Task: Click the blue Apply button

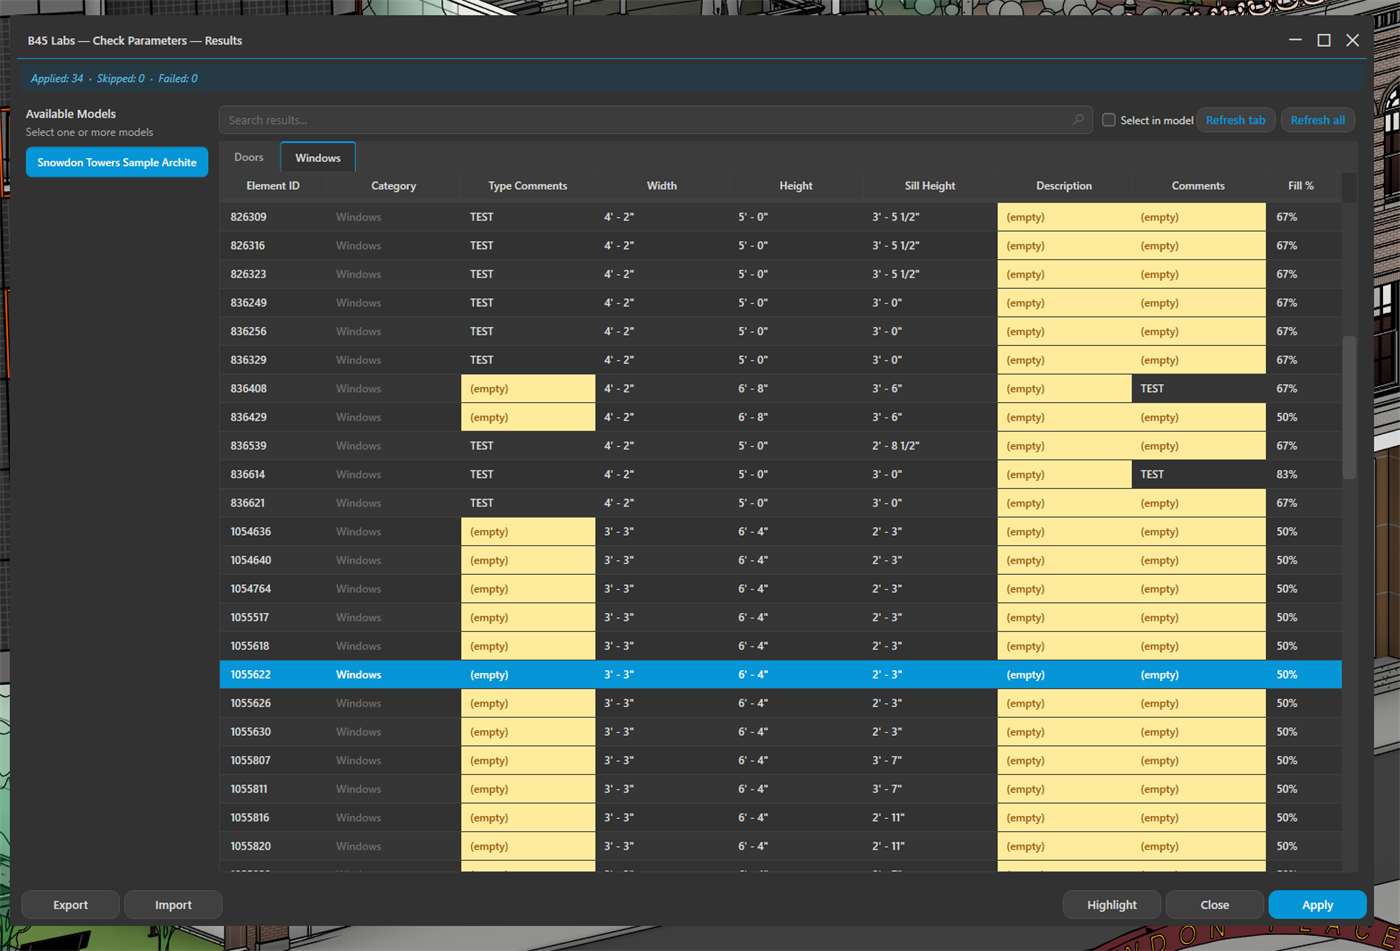Action: click(x=1317, y=905)
